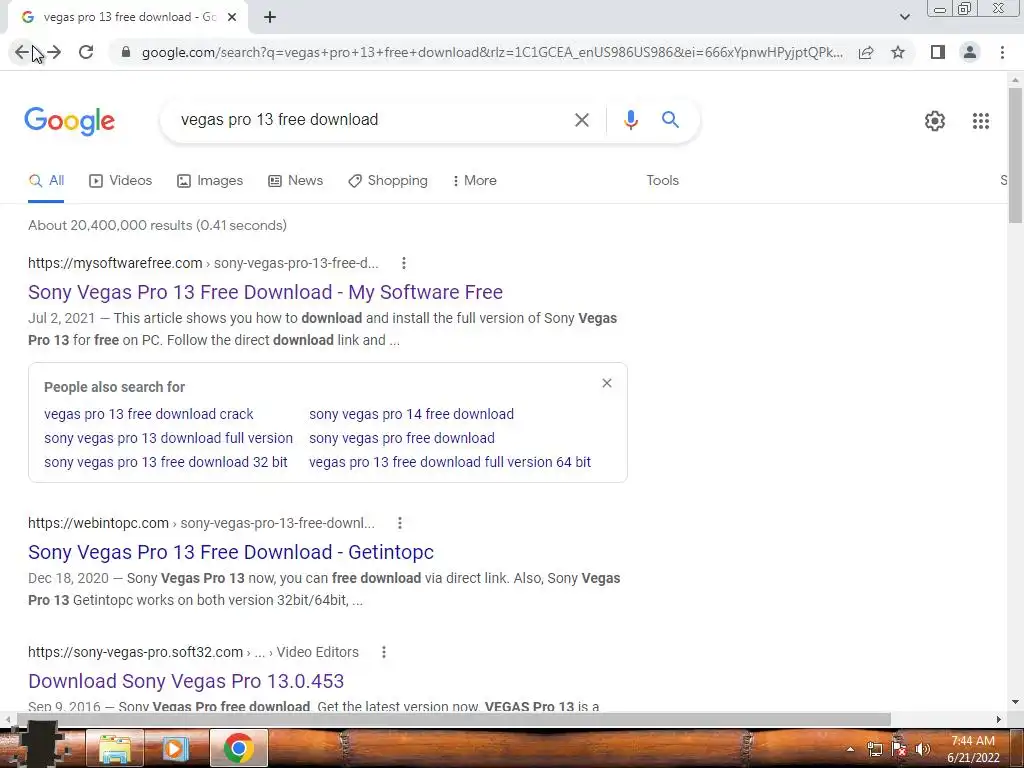Click the URL in the address bar
Screen dimensions: 1024x768
click(x=492, y=52)
